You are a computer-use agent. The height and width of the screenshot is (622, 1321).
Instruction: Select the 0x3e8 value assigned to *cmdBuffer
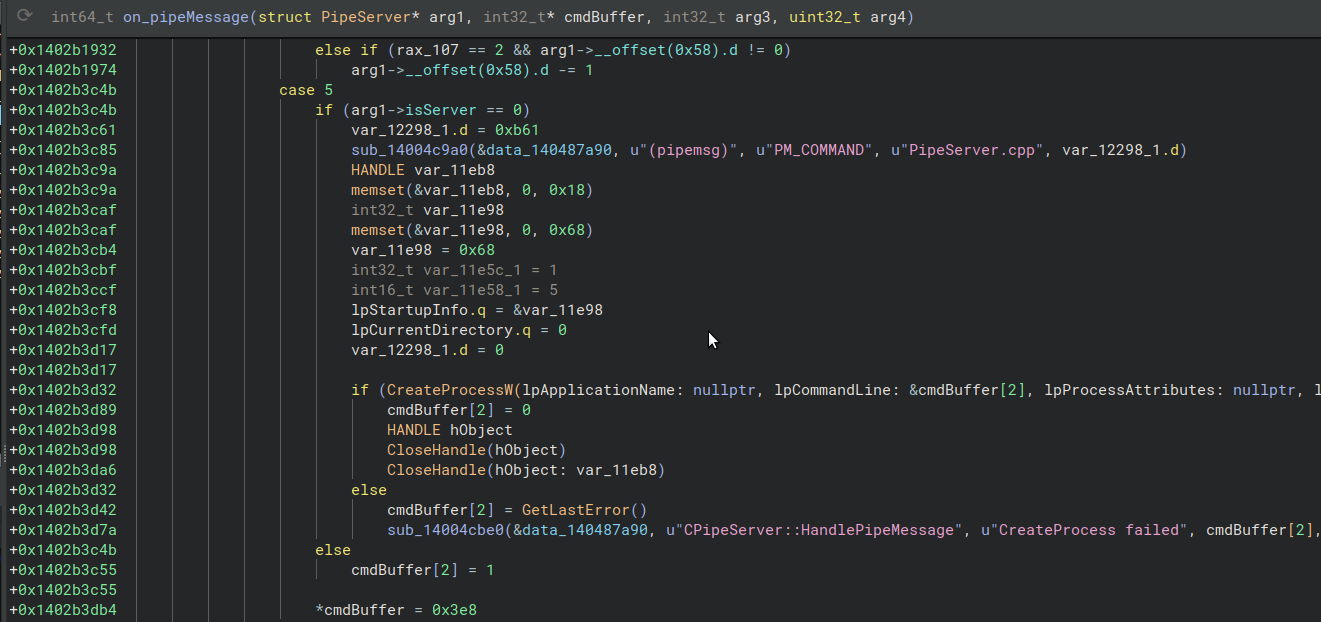tap(454, 610)
